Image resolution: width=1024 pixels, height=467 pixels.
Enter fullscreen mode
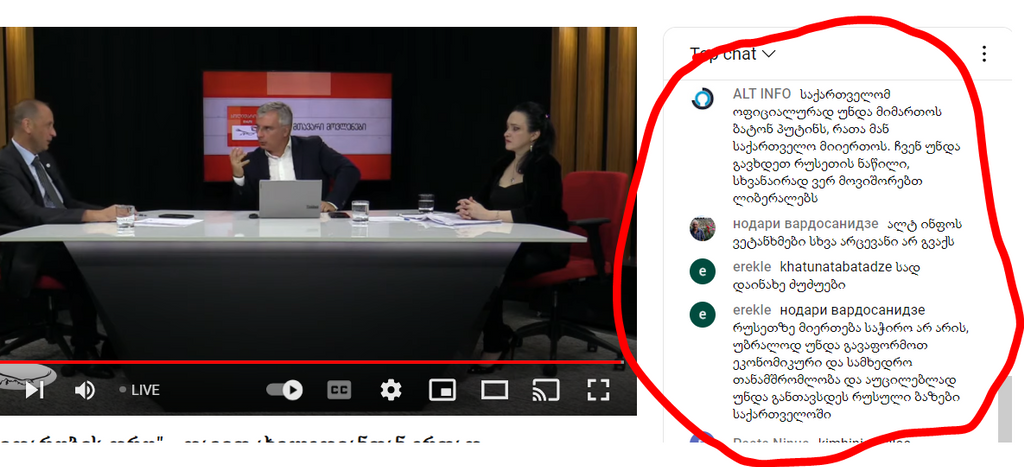pos(598,389)
